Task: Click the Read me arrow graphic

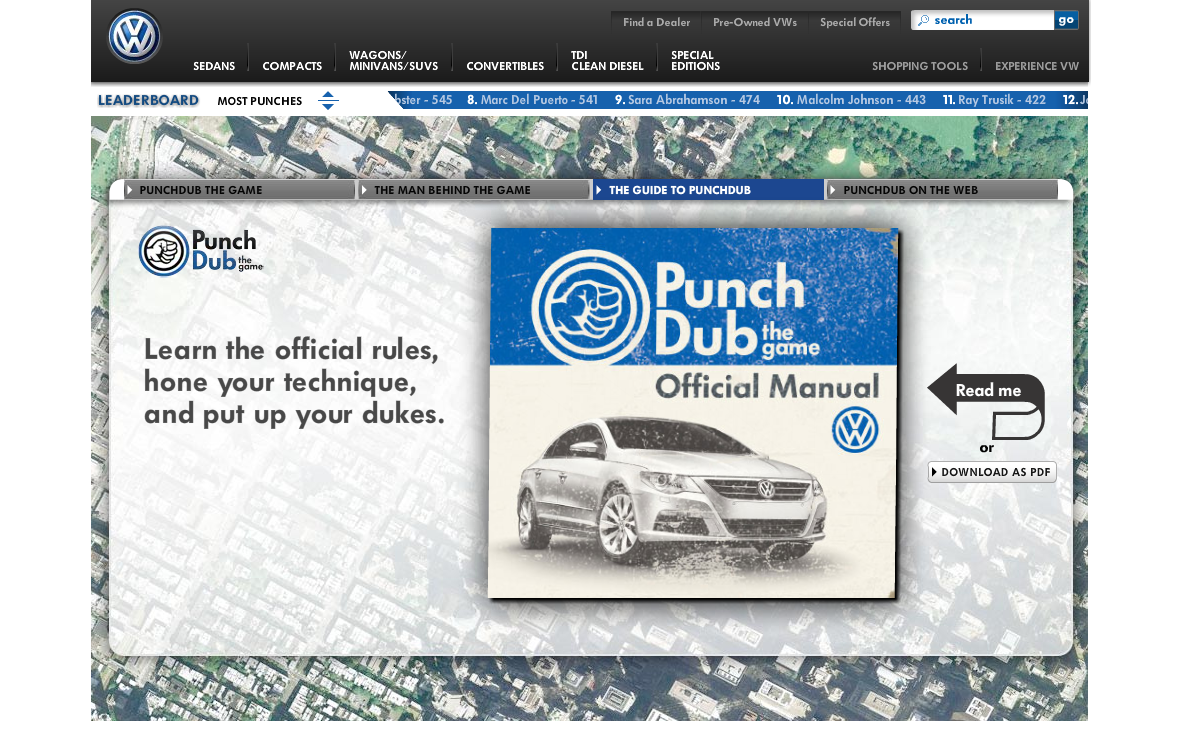Action: [x=986, y=401]
